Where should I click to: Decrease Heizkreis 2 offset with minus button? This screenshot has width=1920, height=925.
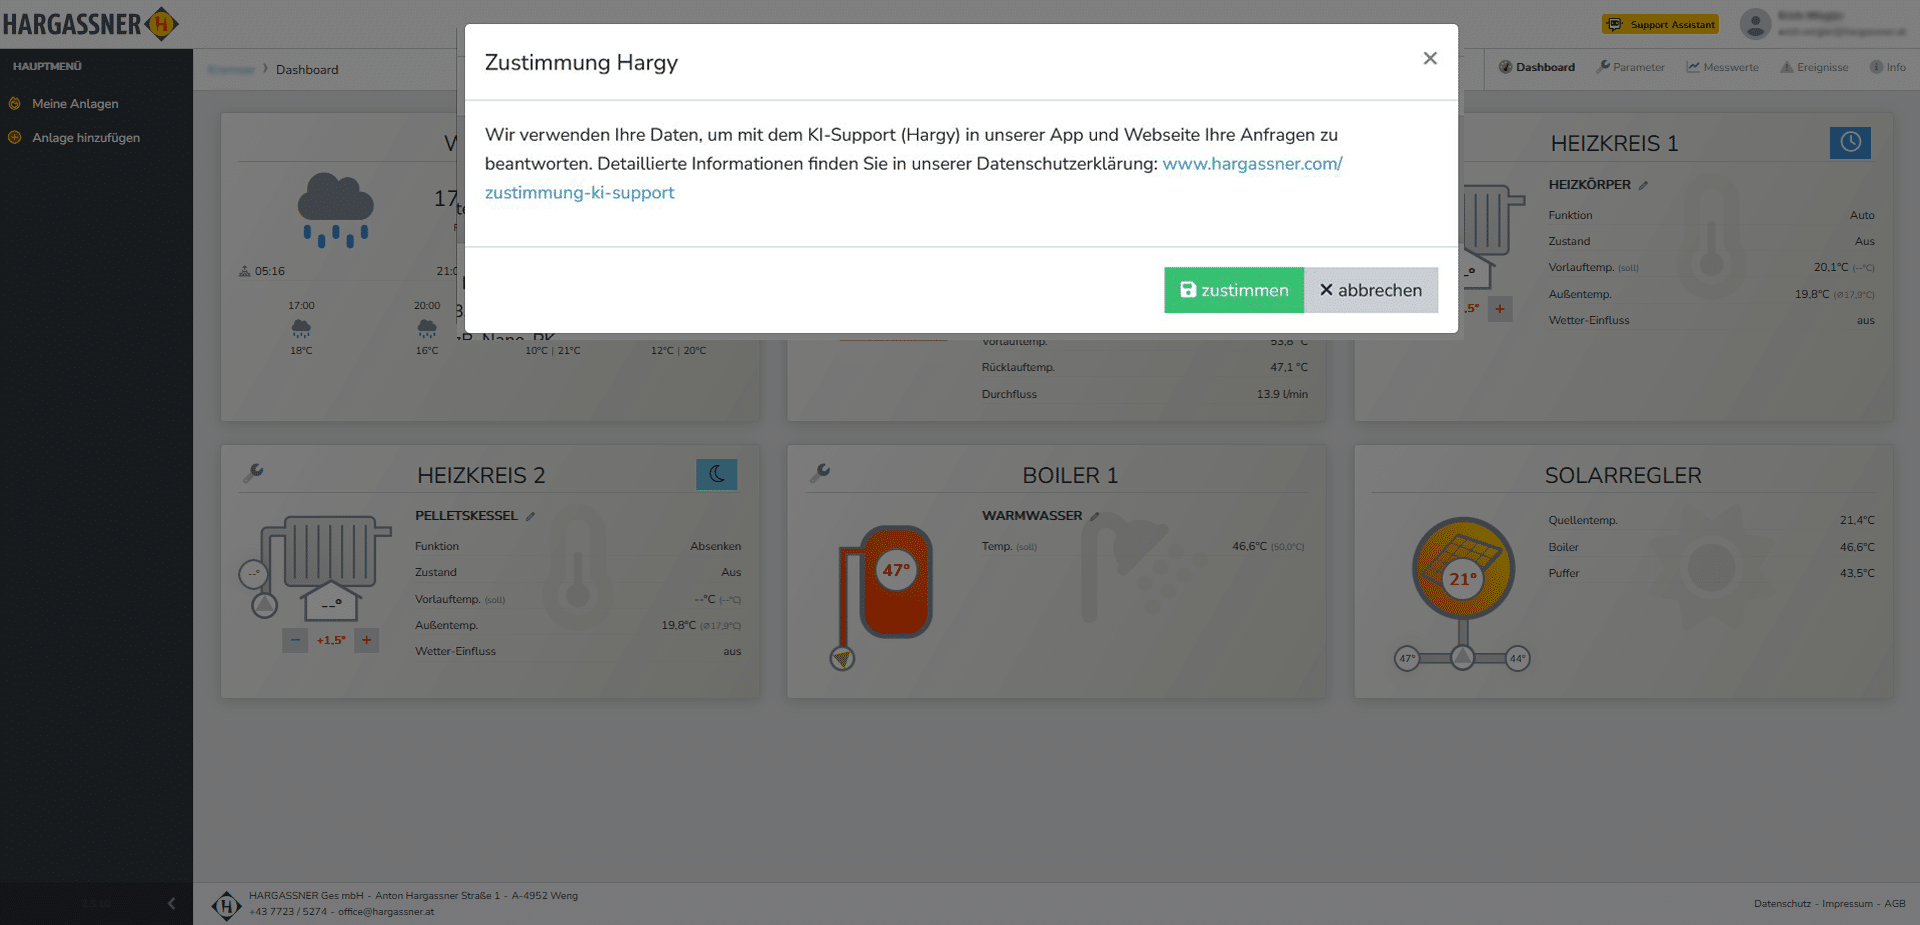(295, 640)
